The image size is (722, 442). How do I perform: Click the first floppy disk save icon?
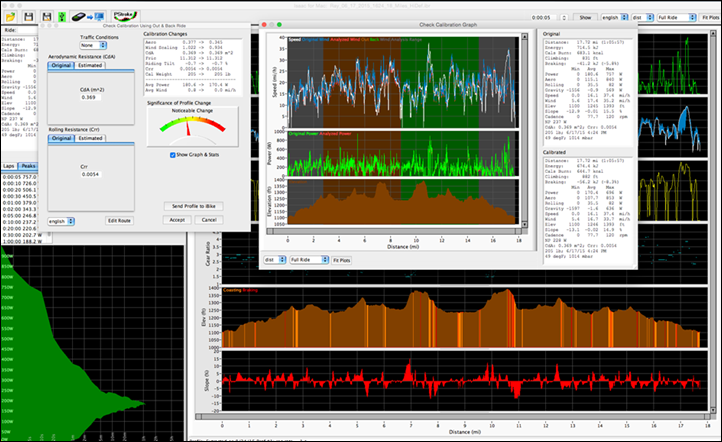[29, 17]
